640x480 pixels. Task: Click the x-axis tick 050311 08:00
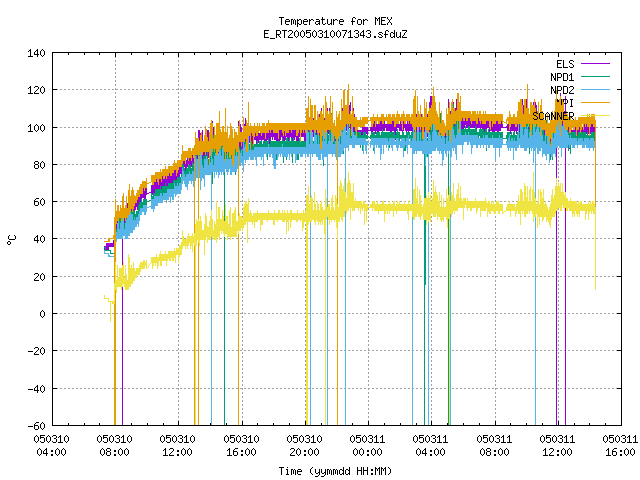point(494,446)
